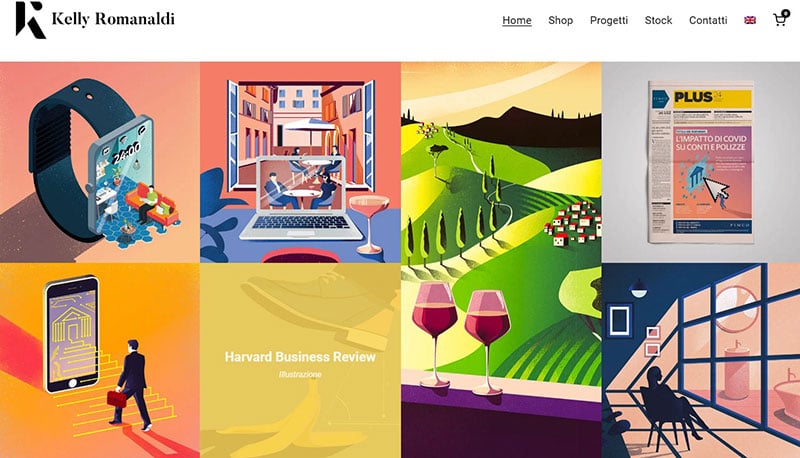Click the Harvard Business Review project title
This screenshot has width=800, height=458.
[x=300, y=357]
